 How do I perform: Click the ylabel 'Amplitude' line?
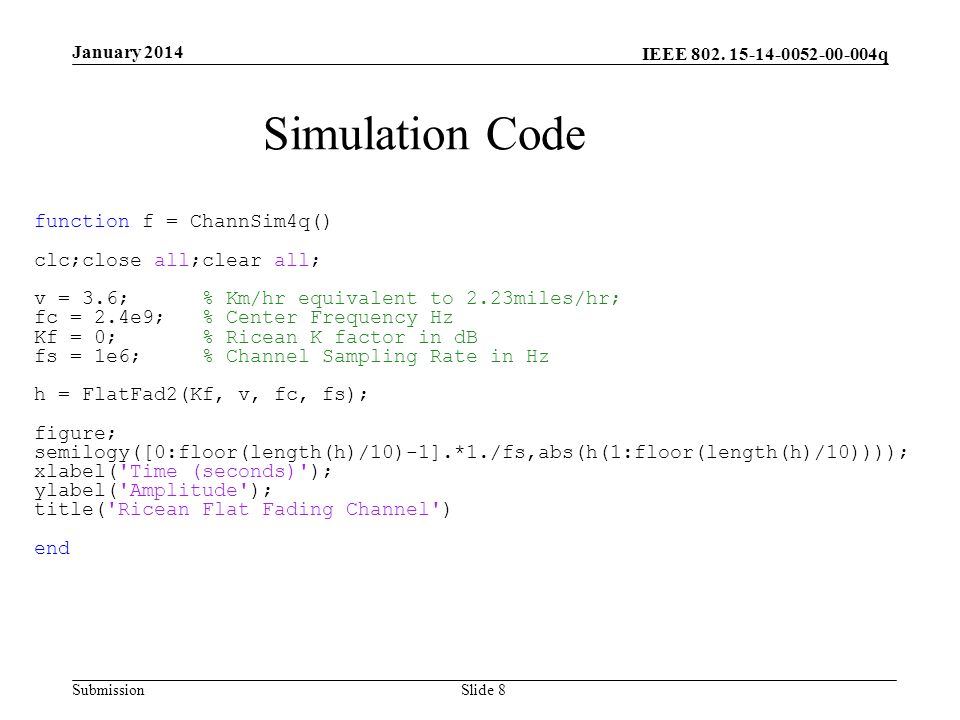coord(153,490)
